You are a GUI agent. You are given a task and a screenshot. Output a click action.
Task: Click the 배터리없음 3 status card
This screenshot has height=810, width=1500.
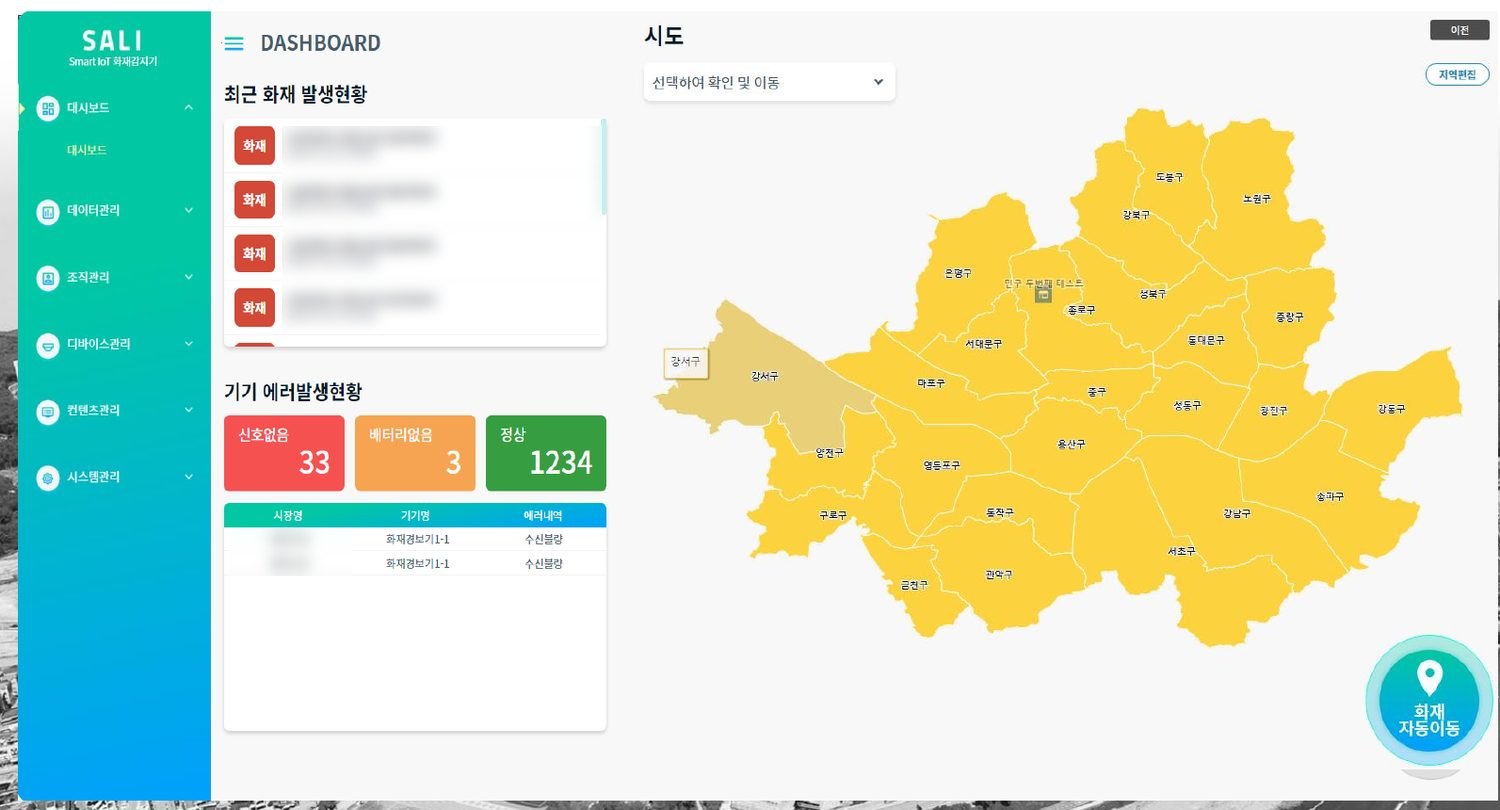pyautogui.click(x=415, y=453)
